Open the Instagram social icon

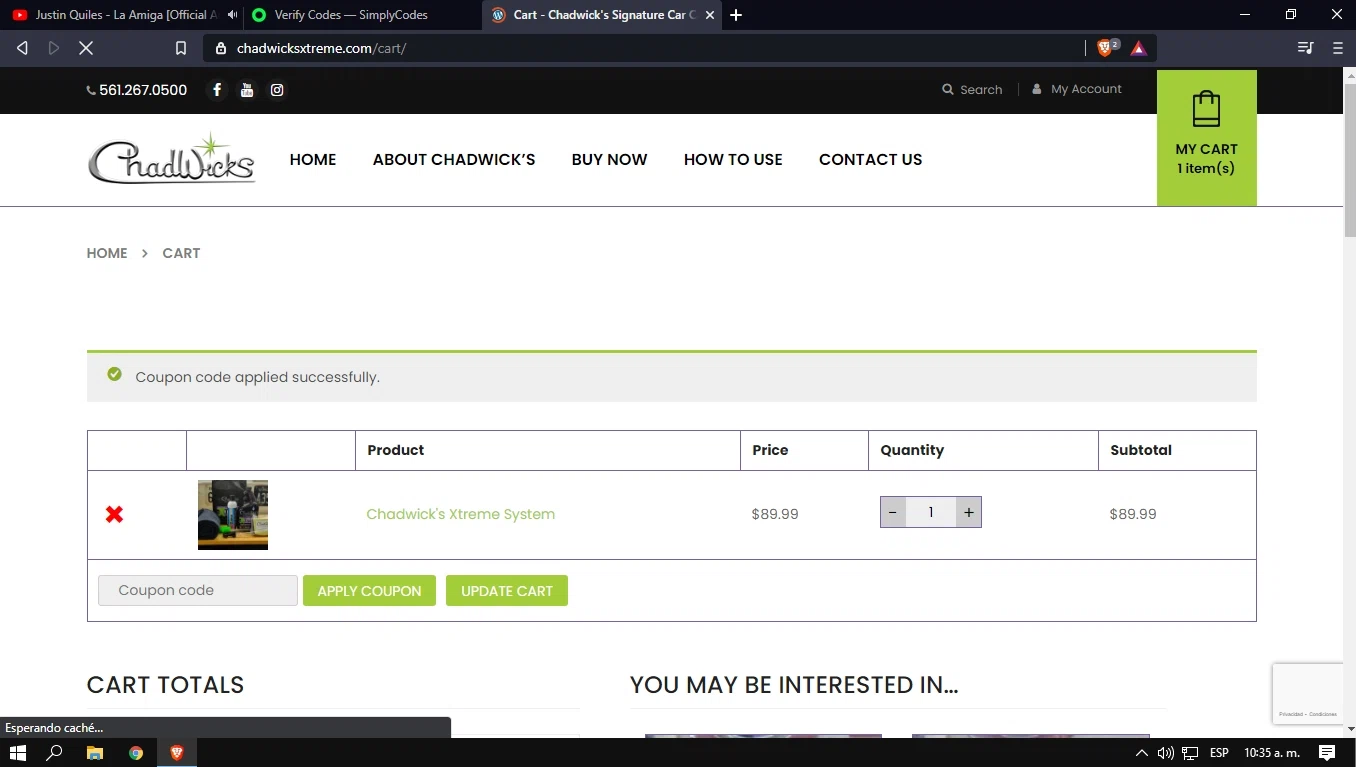(277, 90)
